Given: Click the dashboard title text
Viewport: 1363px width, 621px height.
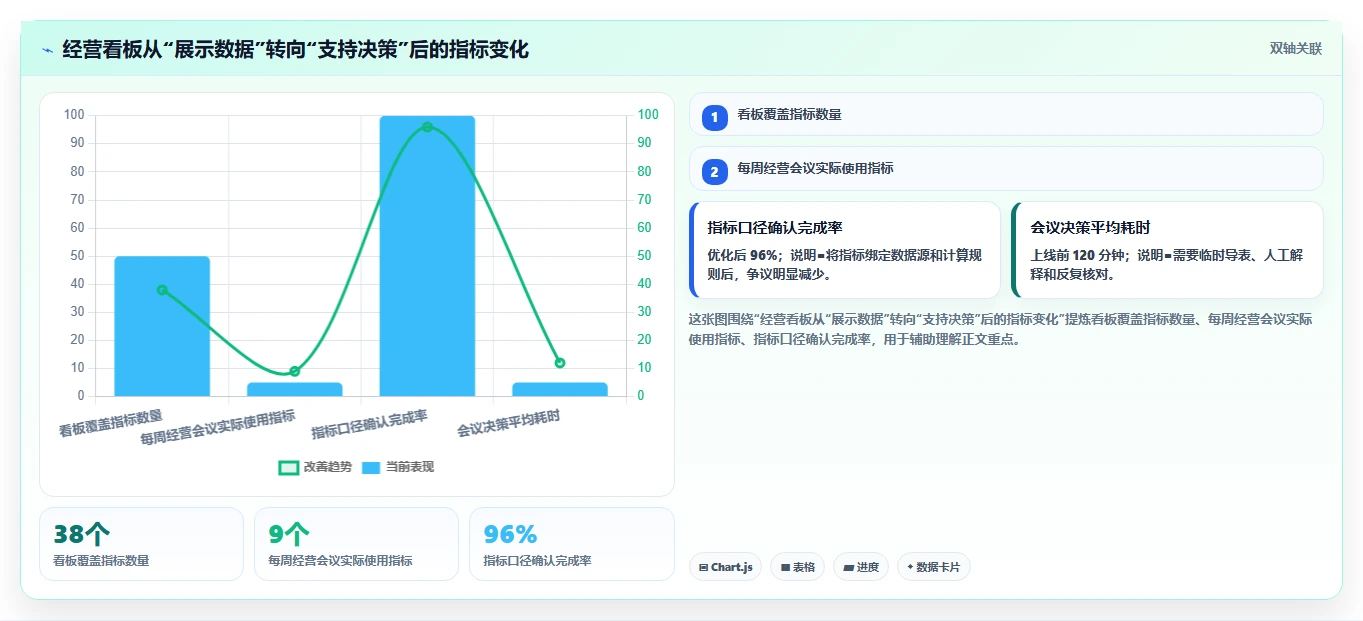Looking at the screenshot, I should coord(295,50).
